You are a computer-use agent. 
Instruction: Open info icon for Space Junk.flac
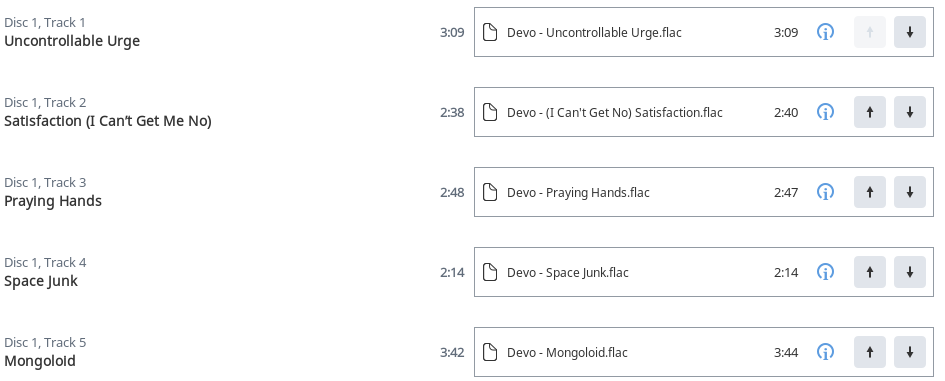[x=825, y=272]
